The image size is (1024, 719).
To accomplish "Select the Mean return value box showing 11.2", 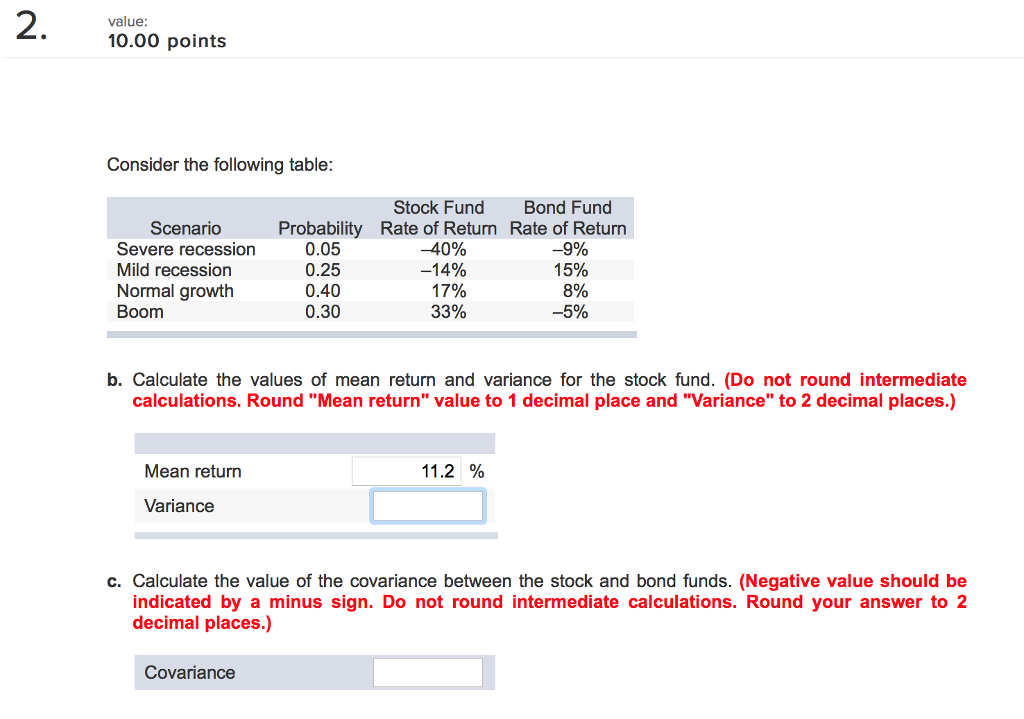I will pos(406,470).
